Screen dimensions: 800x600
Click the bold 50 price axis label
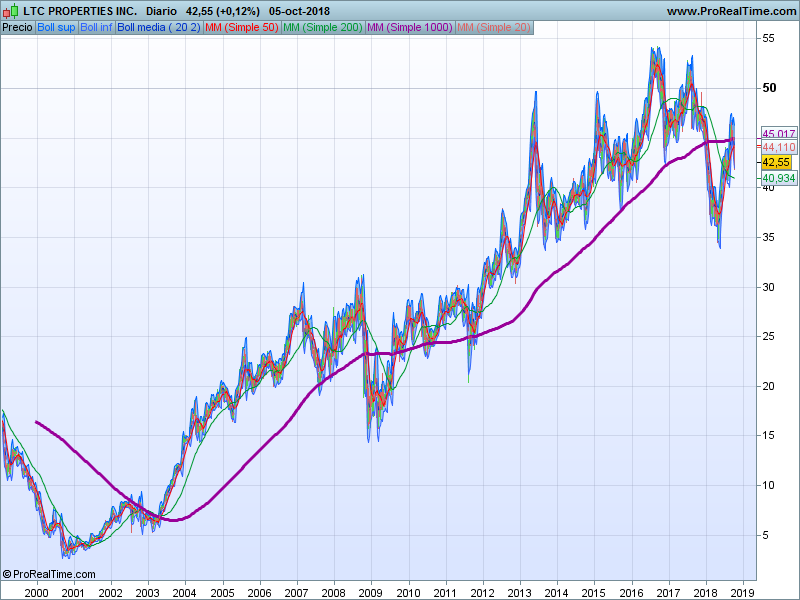[769, 88]
